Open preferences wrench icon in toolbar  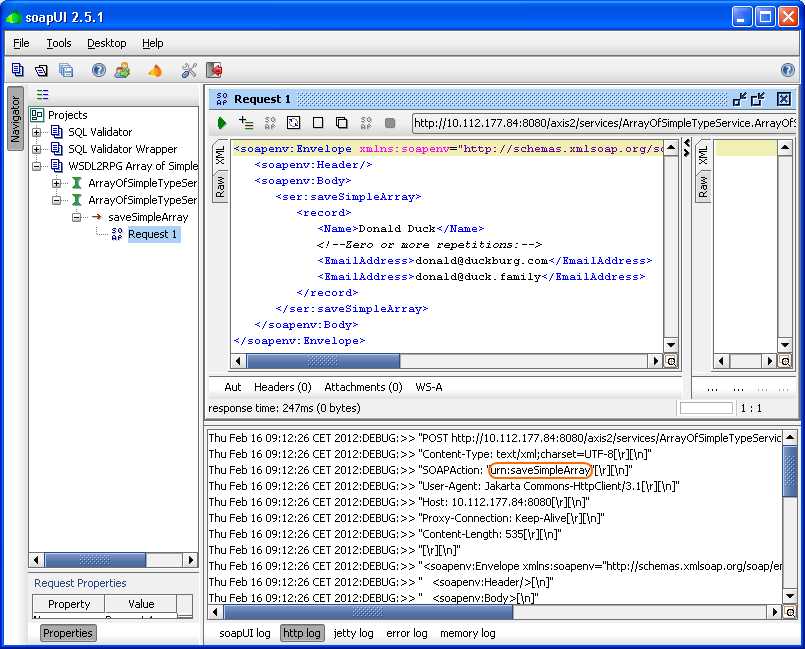(189, 70)
